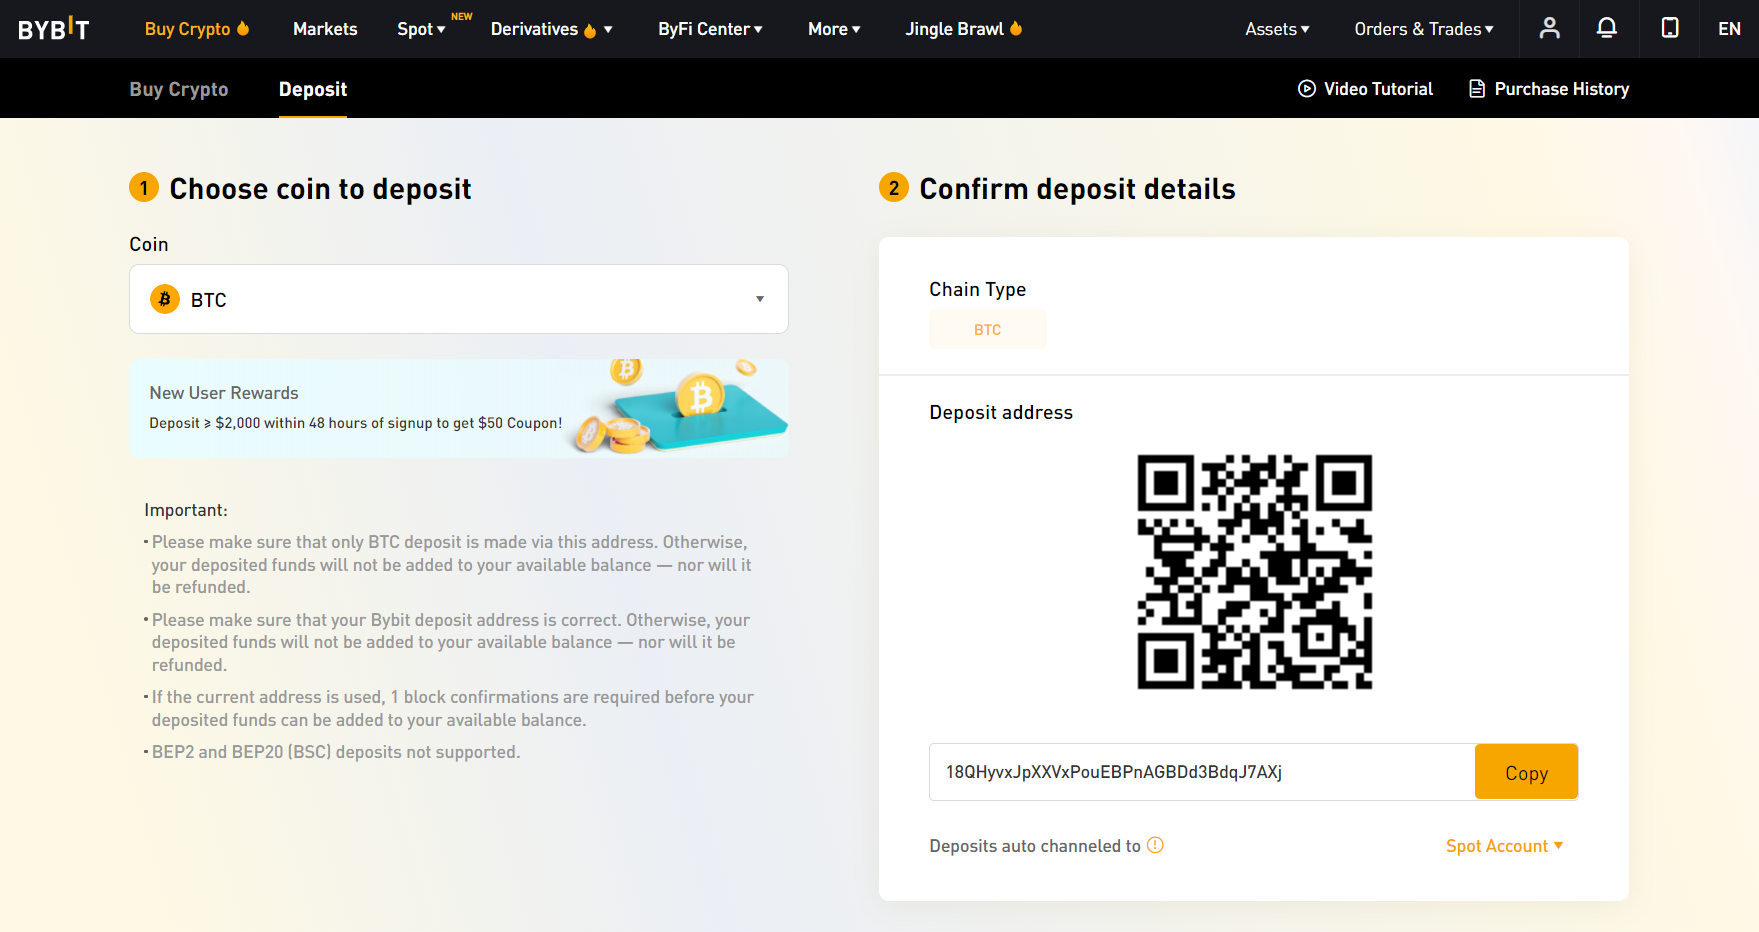Image resolution: width=1759 pixels, height=932 pixels.
Task: Open the user profile icon
Action: click(1549, 28)
